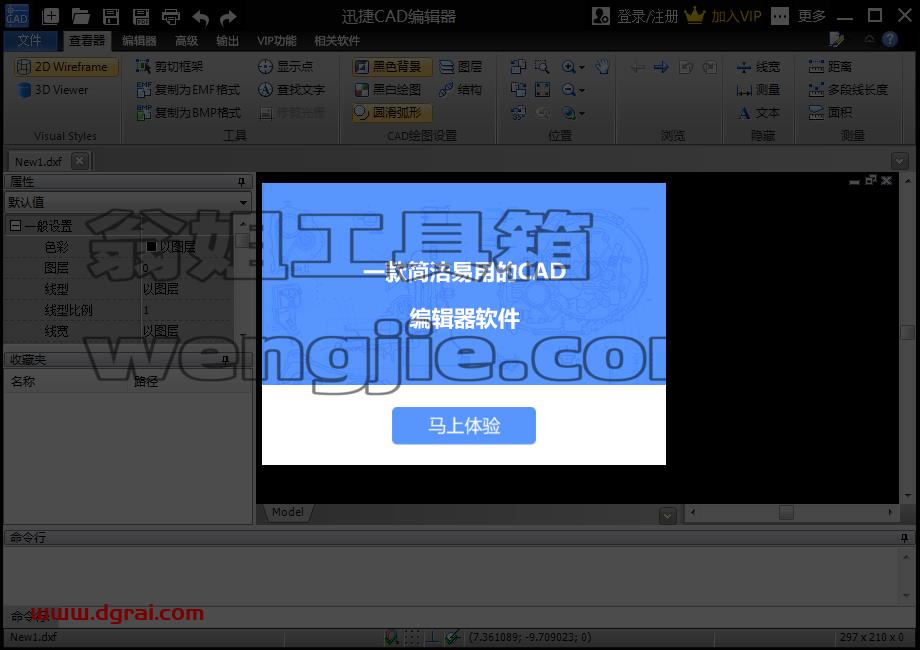Choose 复制为BMP格式 tool
This screenshot has height=650, width=920.
tap(188, 112)
